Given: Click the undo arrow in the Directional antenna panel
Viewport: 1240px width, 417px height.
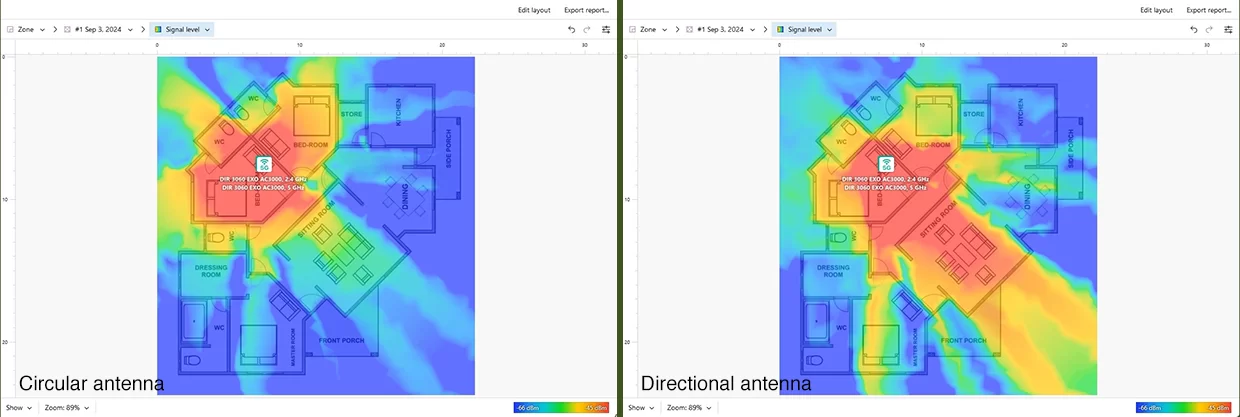Looking at the screenshot, I should tap(1194, 30).
